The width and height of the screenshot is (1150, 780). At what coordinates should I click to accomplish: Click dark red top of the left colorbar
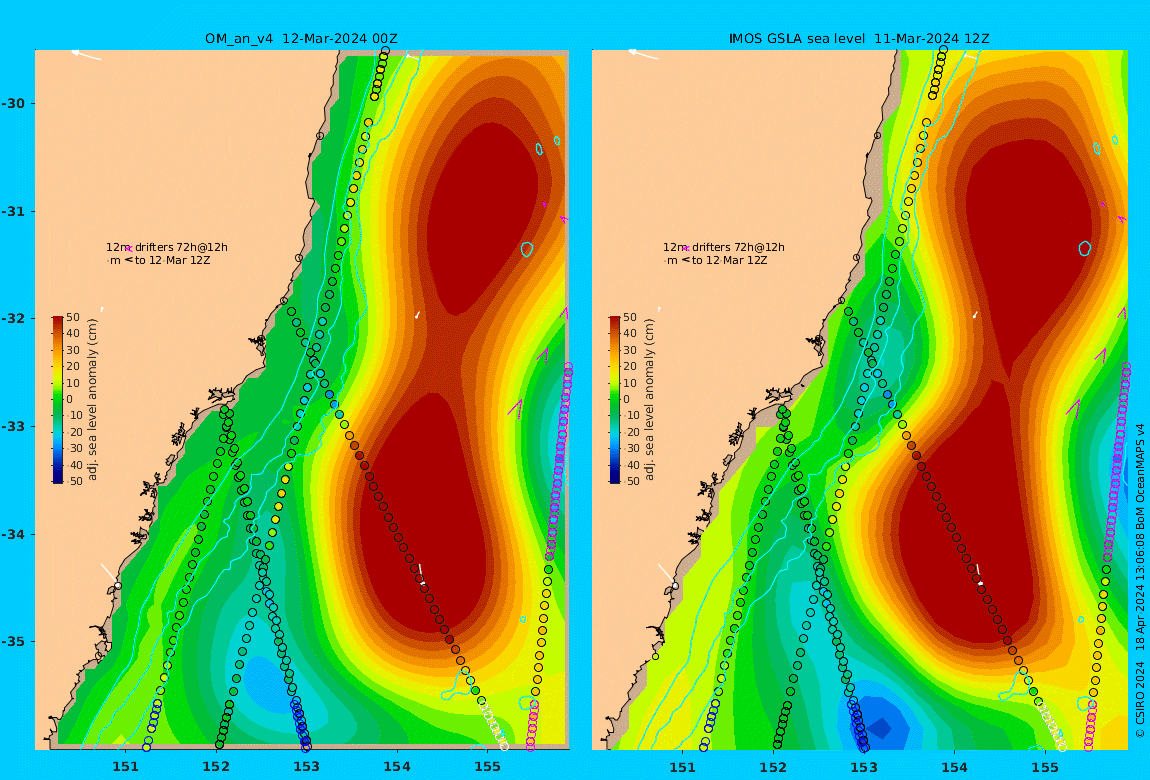point(58,322)
